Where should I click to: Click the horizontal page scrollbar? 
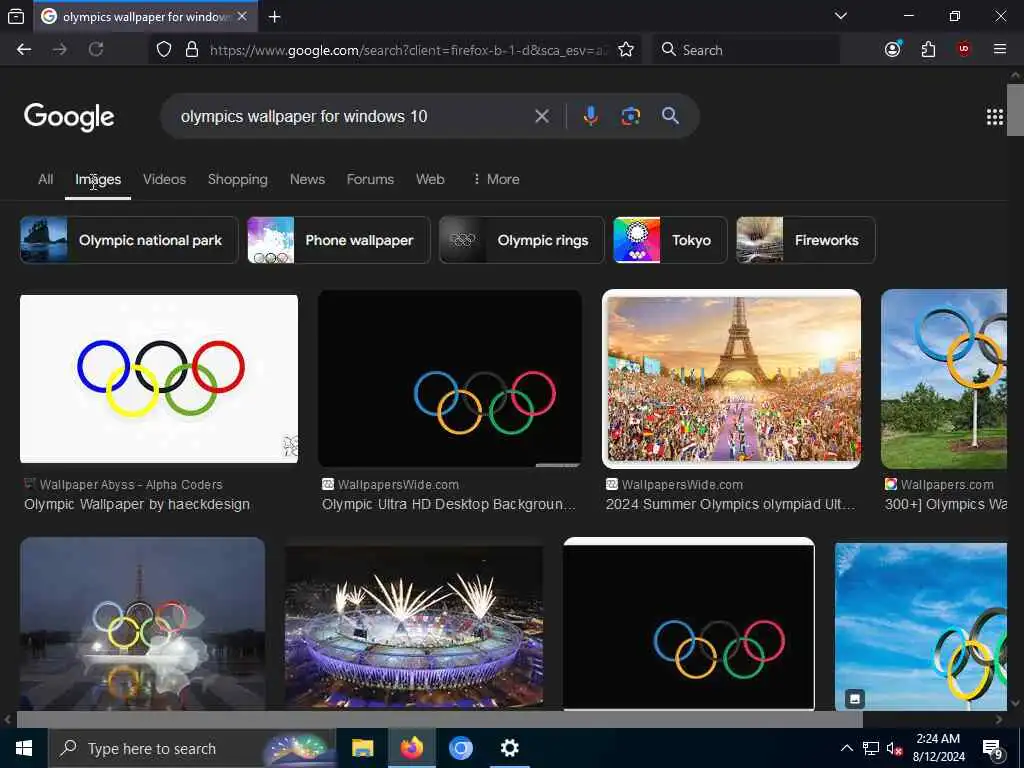click(x=439, y=720)
